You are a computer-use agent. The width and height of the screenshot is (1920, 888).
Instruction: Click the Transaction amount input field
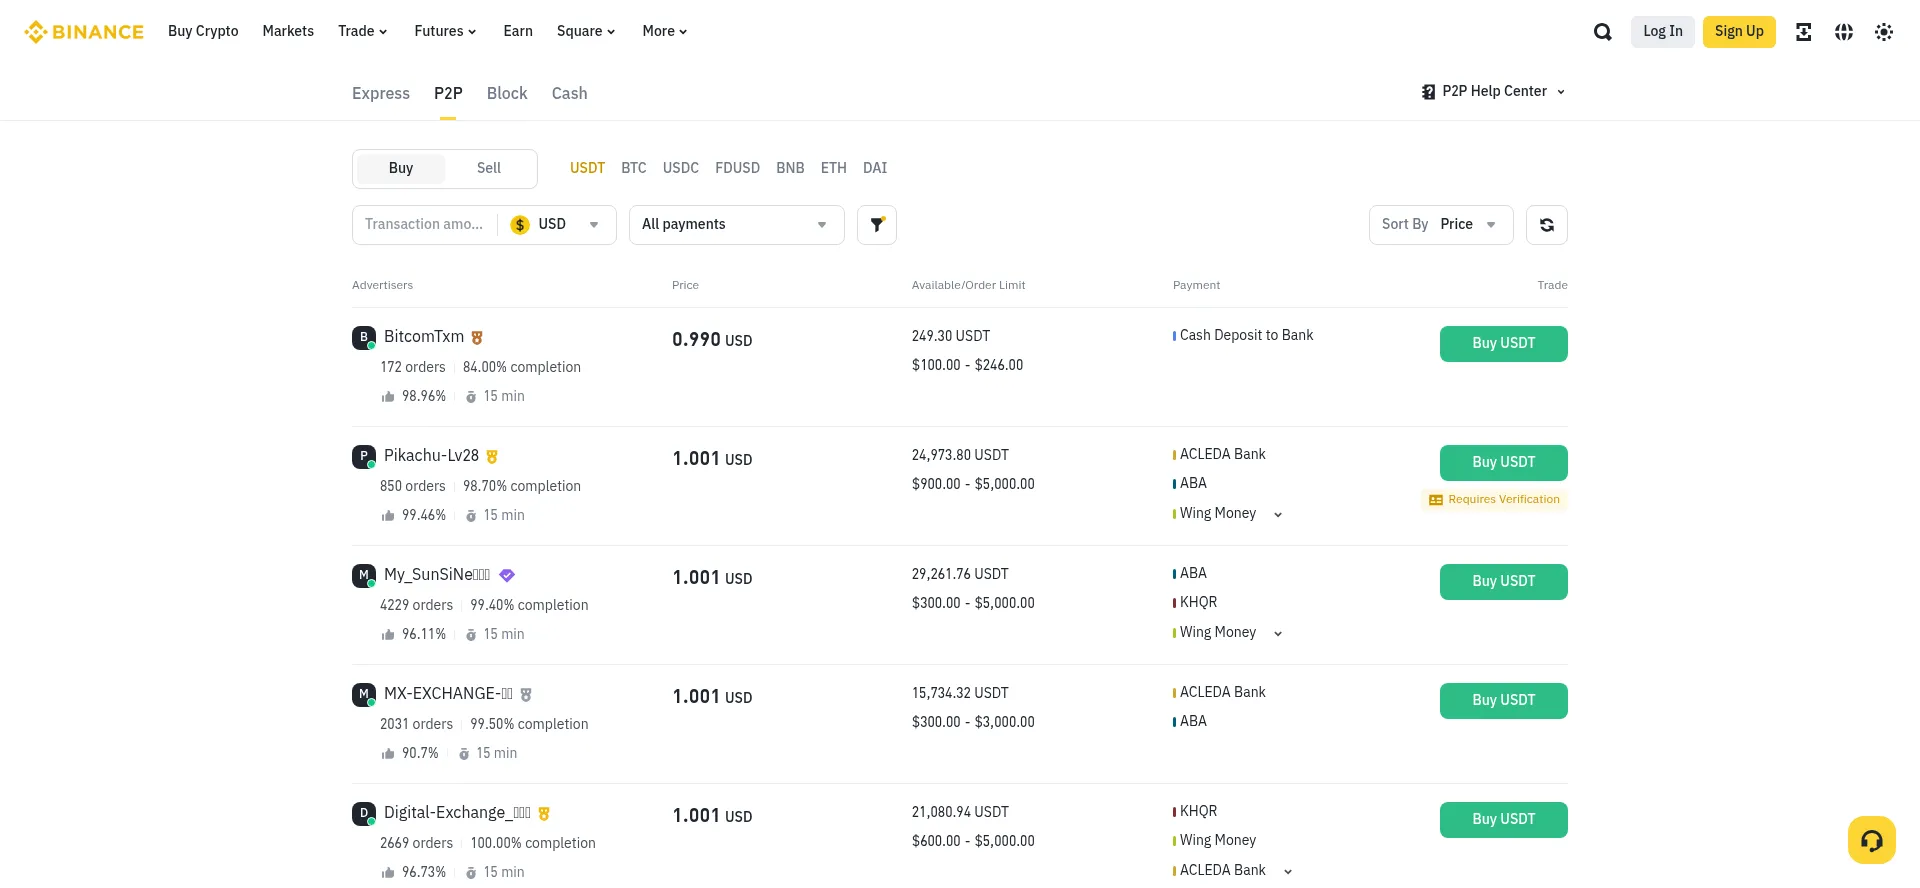click(x=425, y=225)
